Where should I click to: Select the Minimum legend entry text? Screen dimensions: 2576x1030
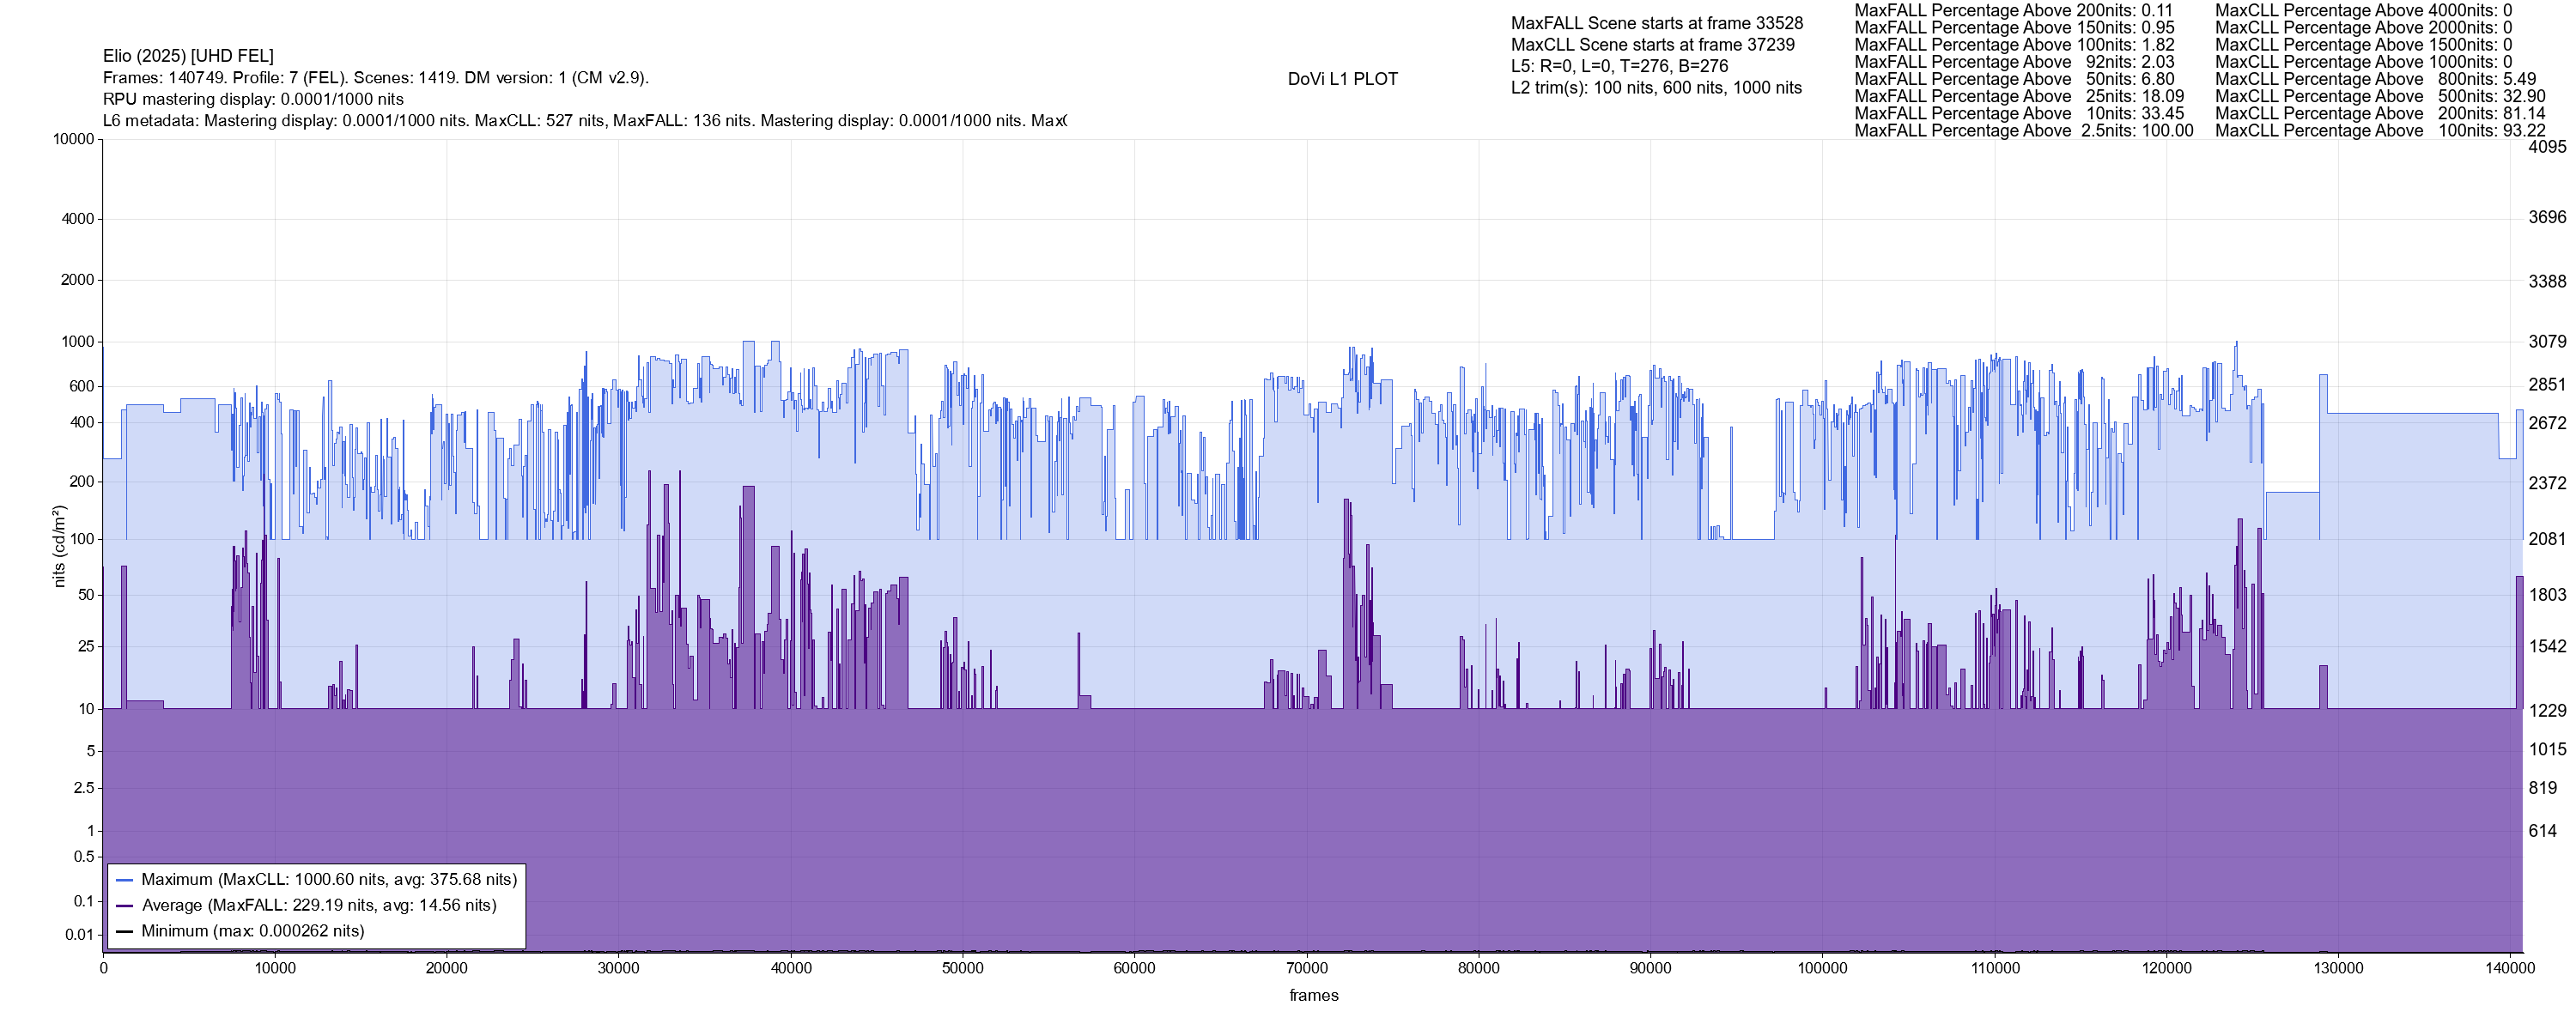(253, 932)
